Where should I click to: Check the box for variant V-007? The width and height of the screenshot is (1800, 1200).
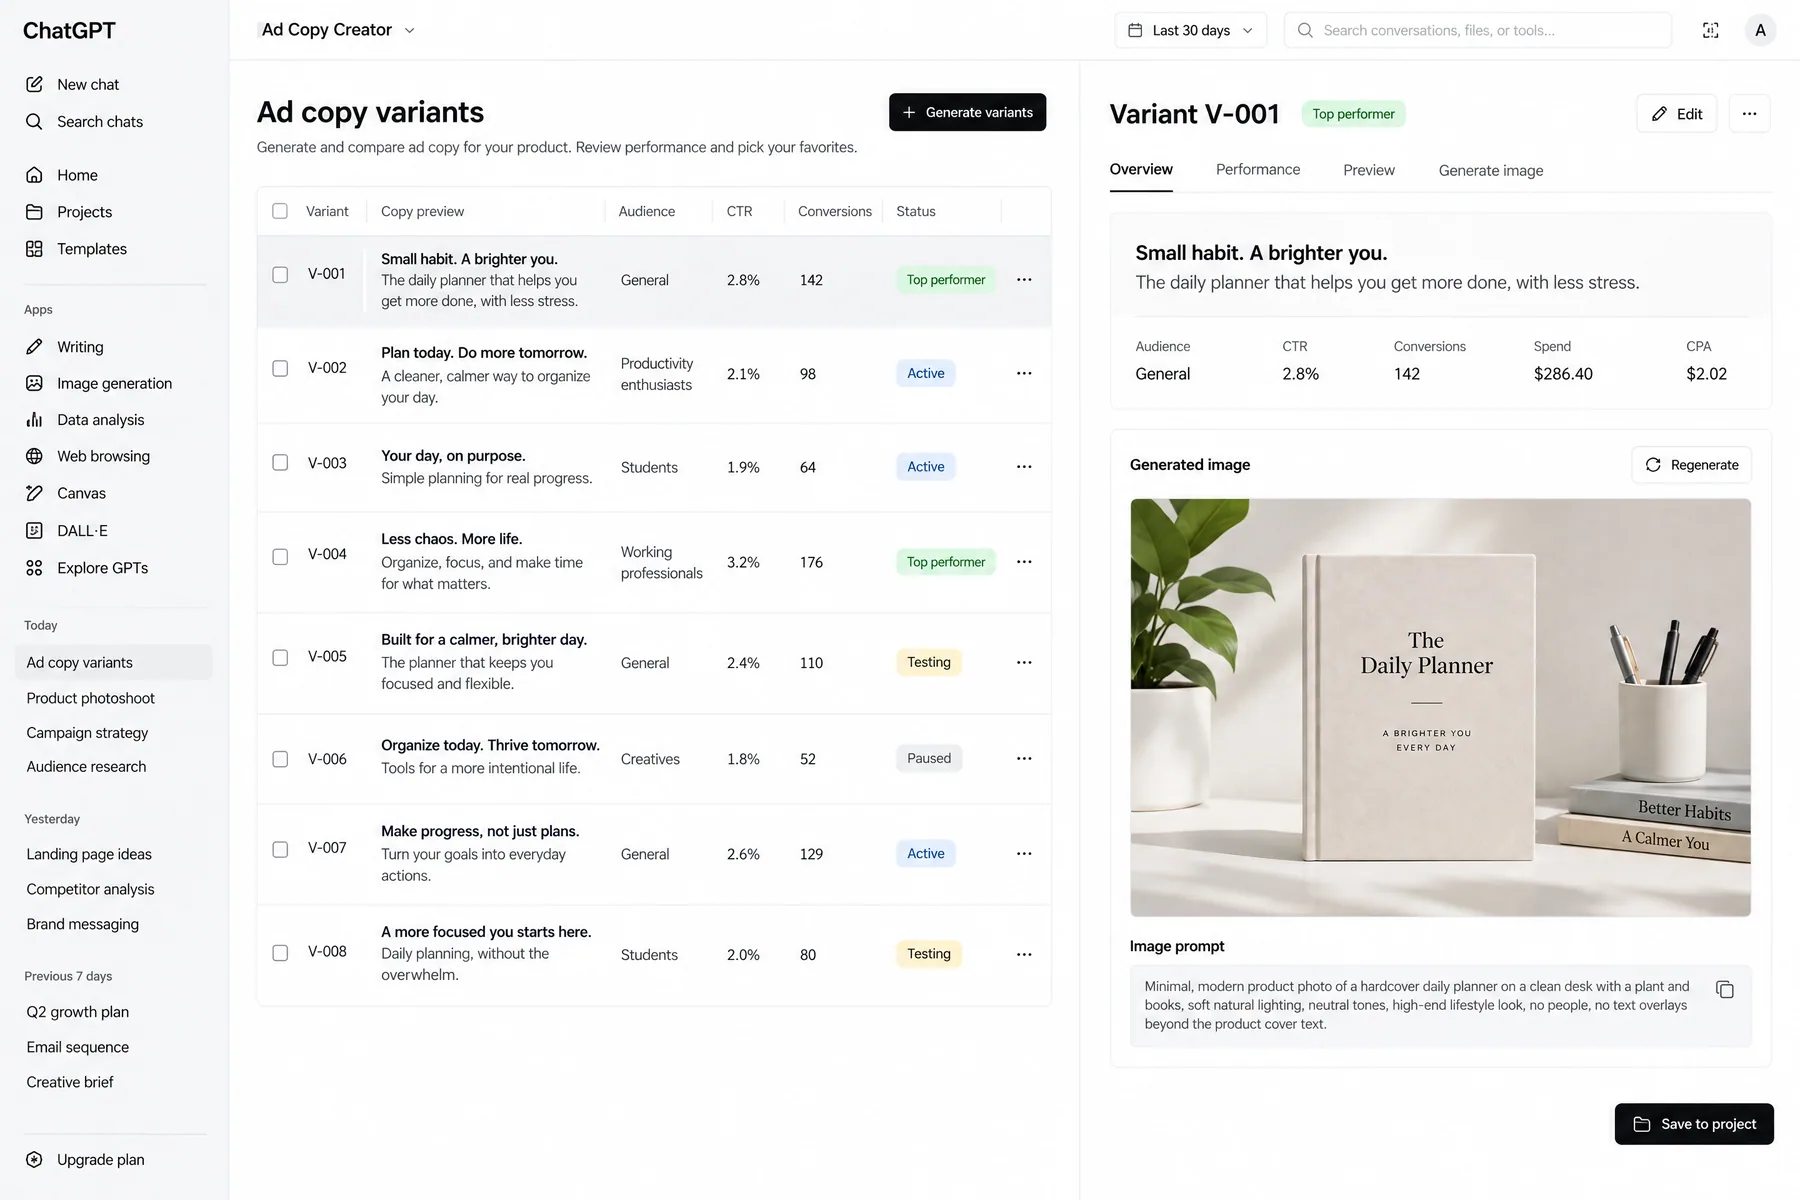tap(280, 849)
